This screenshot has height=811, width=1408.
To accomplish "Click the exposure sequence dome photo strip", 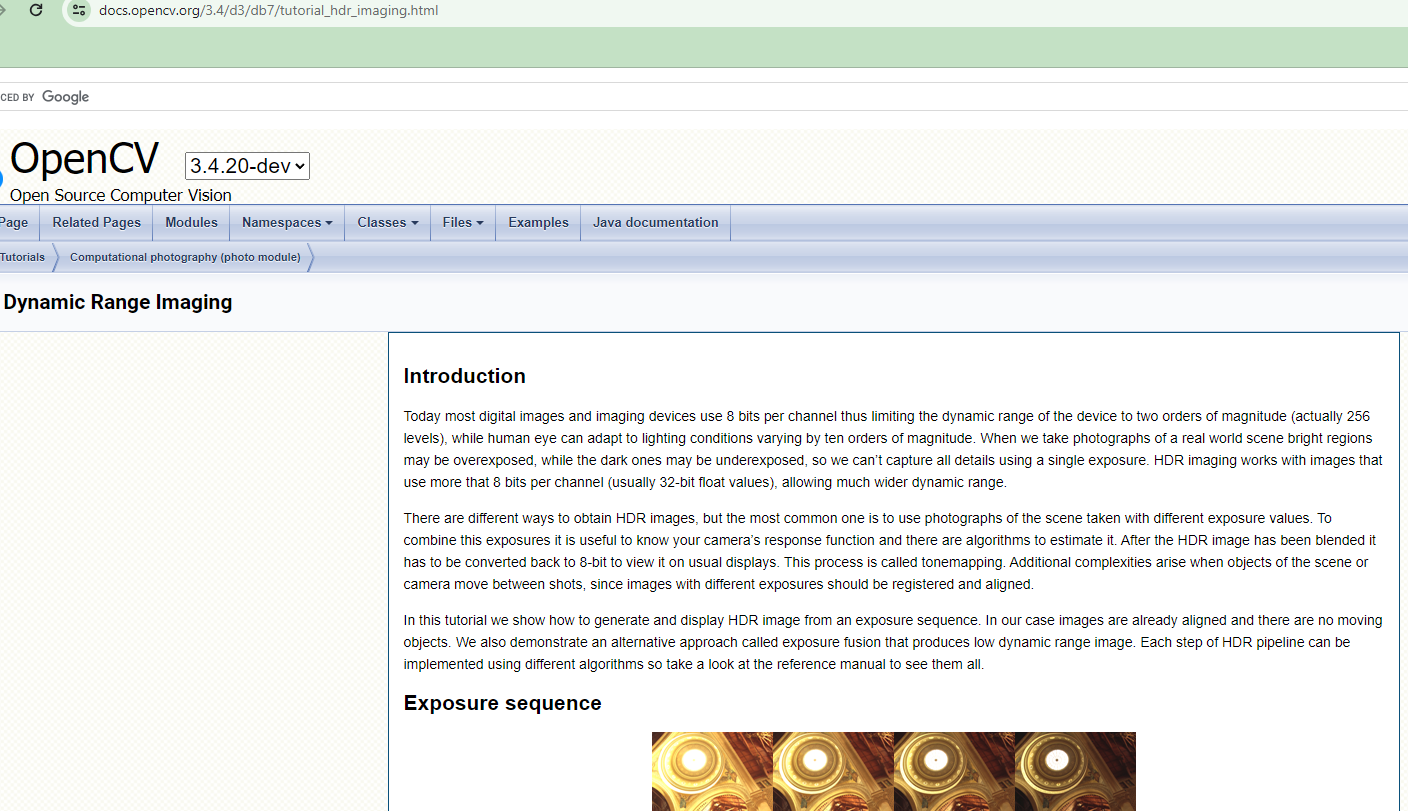I will [894, 771].
